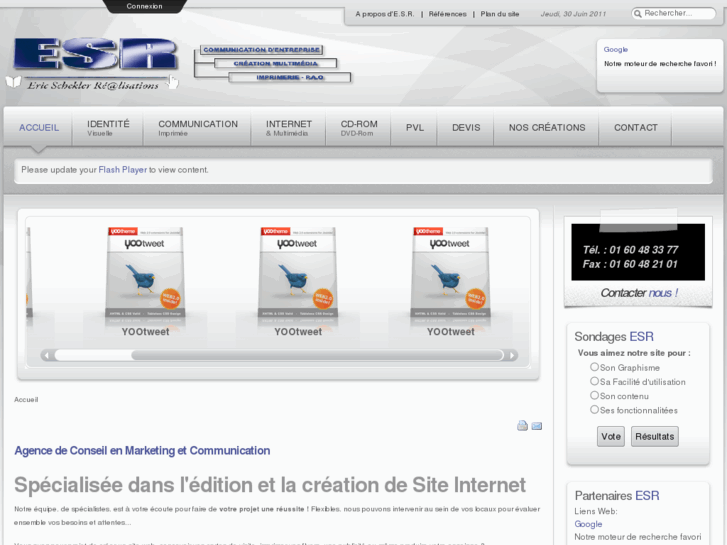The width and height of the screenshot is (727, 545).
Task: Click the date text Jeudi, 30 Juin 2011
Action: (x=573, y=14)
